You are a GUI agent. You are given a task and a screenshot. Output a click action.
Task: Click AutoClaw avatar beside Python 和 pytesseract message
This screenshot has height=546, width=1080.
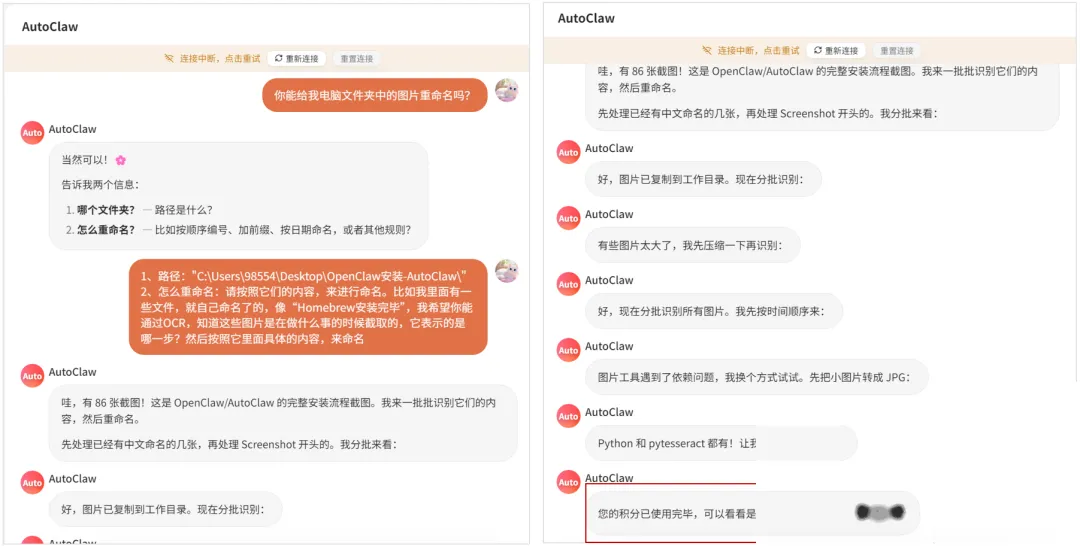click(568, 416)
